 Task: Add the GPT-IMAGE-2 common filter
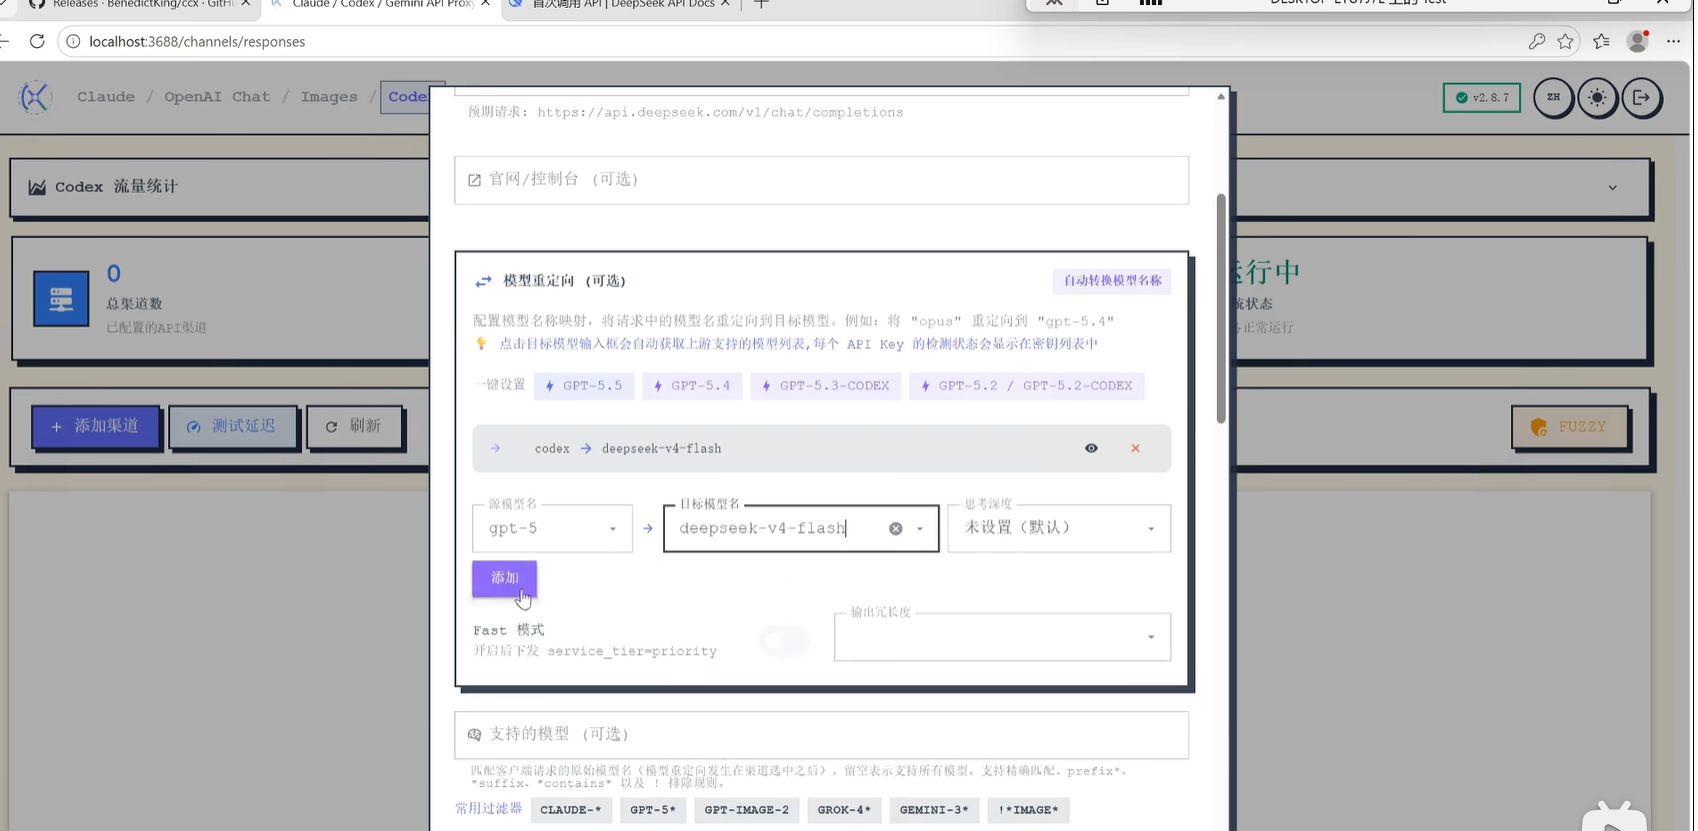click(746, 810)
